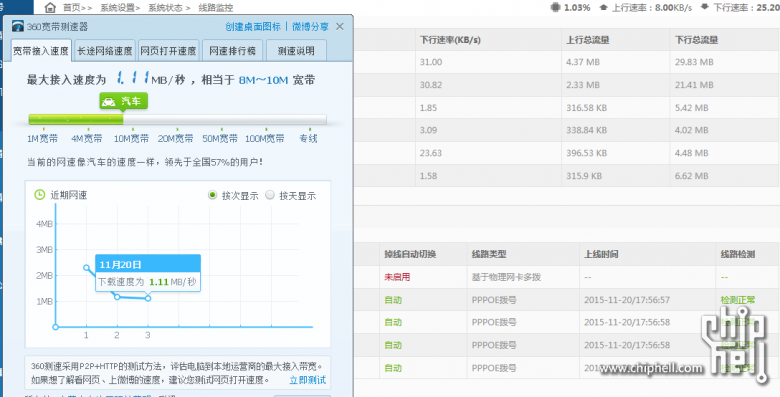The width and height of the screenshot is (780, 397).
Task: Click the 6.62 MB cell
Action: [x=692, y=176]
